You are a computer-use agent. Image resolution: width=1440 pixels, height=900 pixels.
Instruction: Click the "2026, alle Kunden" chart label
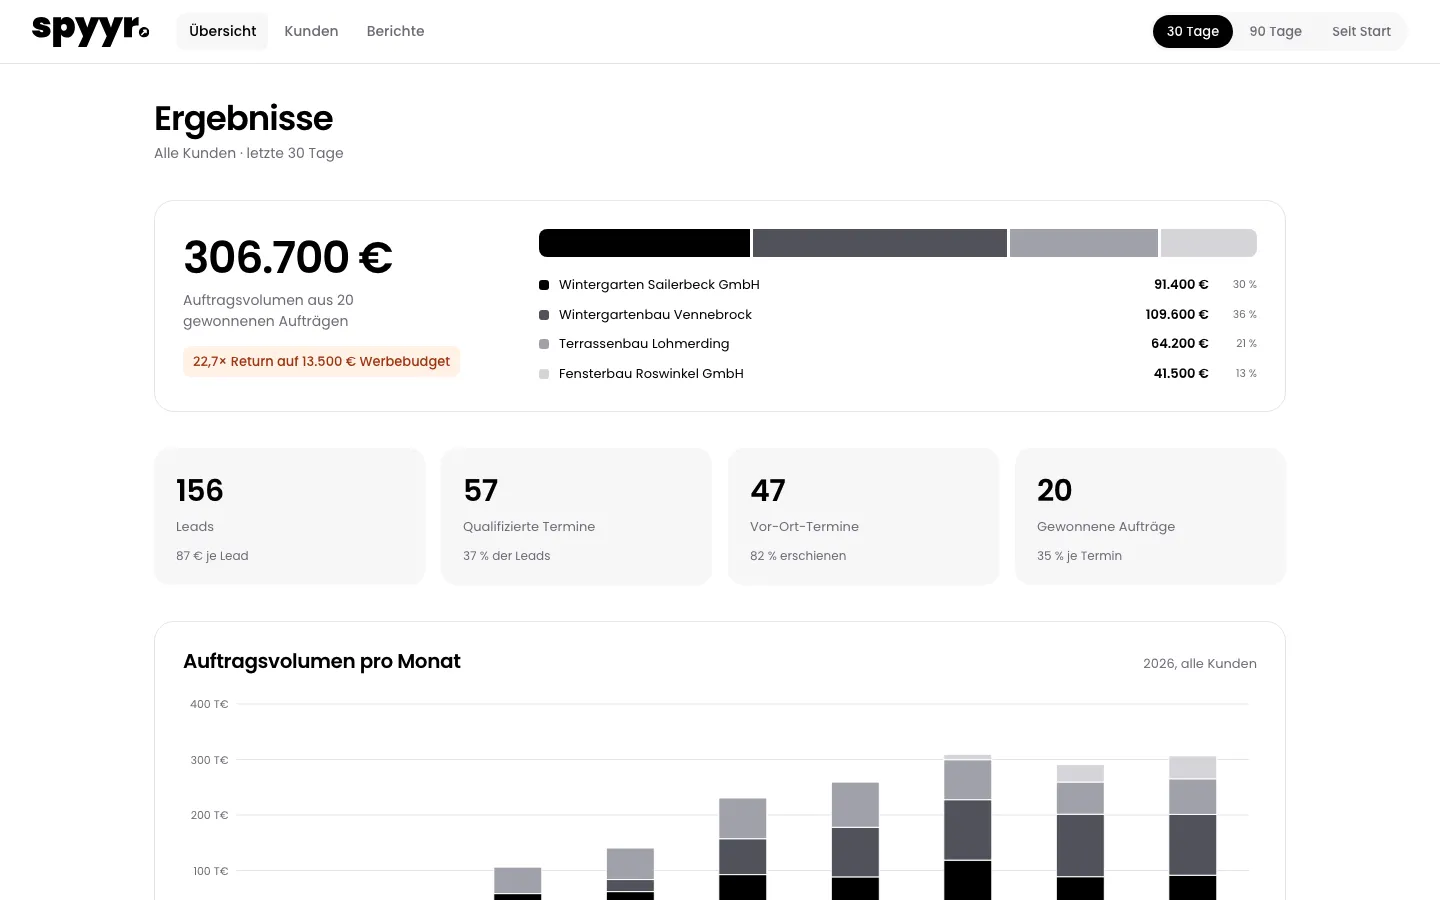[x=1200, y=664]
